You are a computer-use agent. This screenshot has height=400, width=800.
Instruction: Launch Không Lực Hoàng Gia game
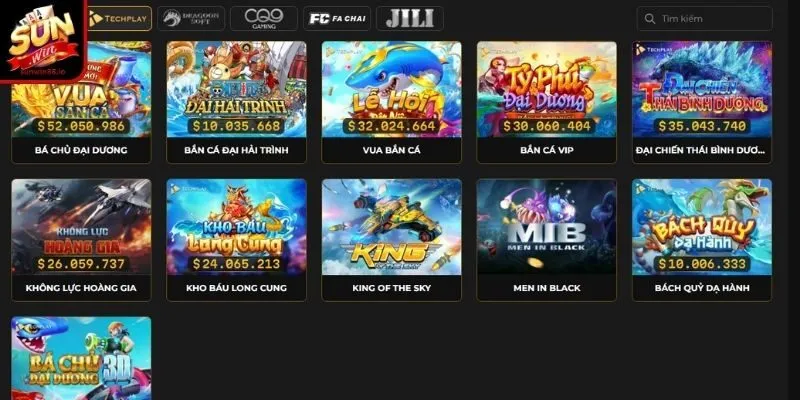(81, 240)
